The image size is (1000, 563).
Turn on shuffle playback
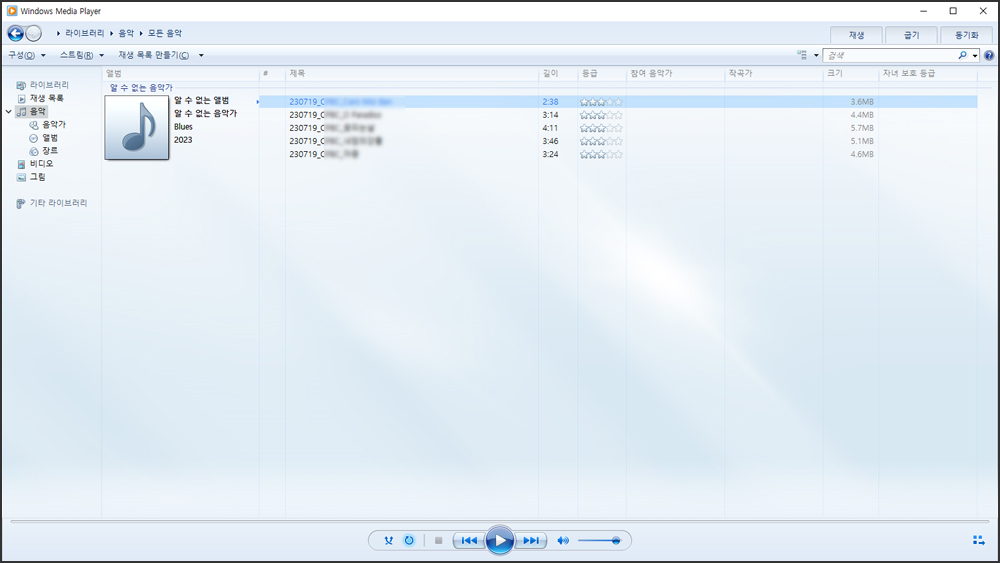(x=388, y=541)
